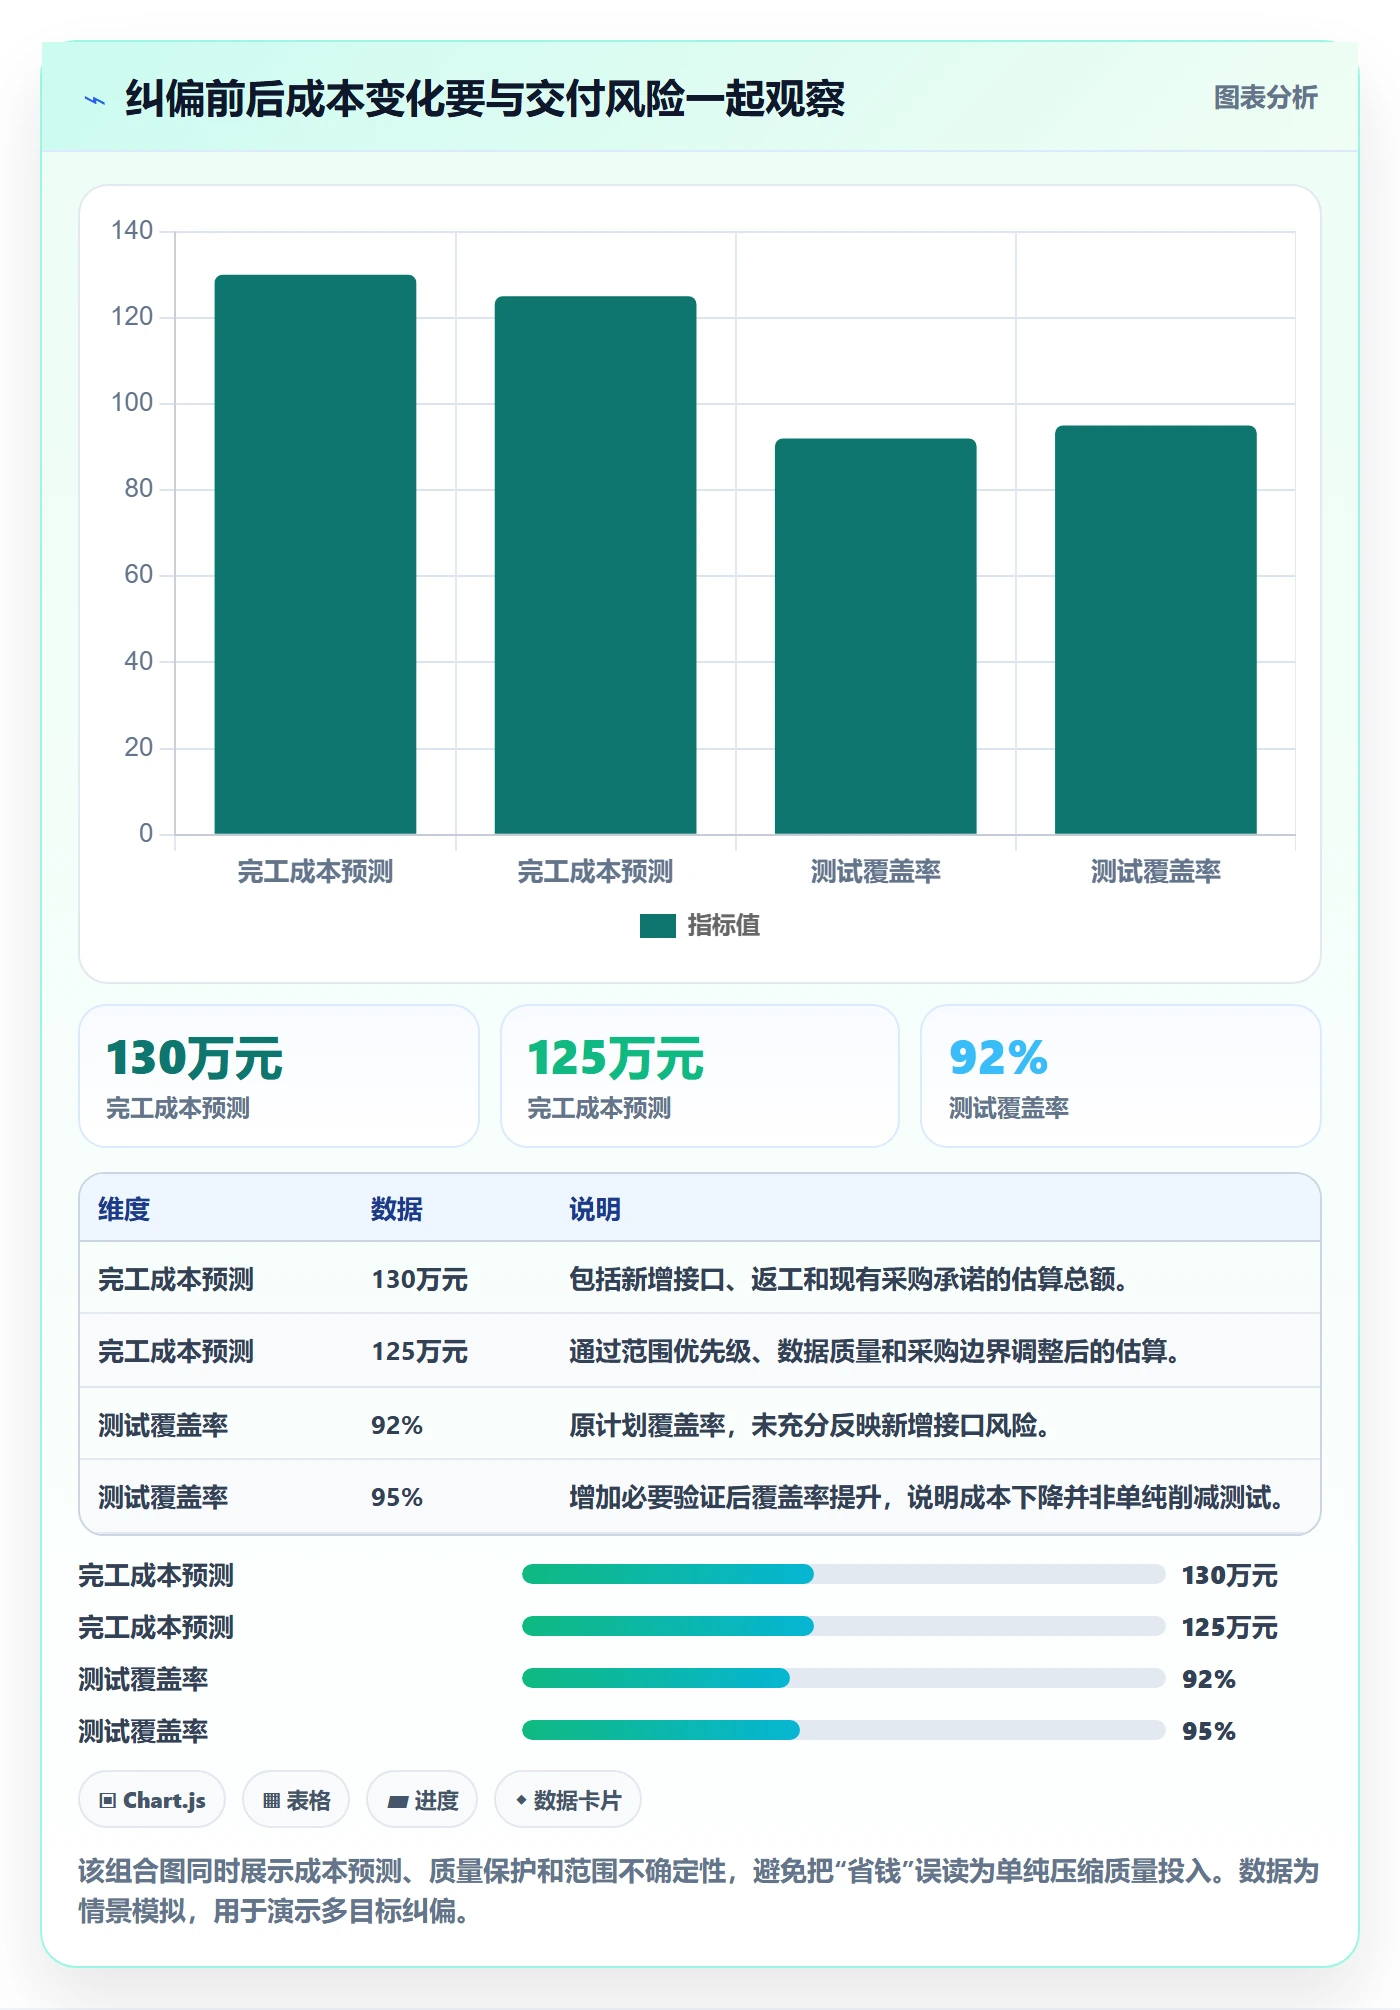Click the 指标值 legend label
The image size is (1400, 2010).
(724, 926)
